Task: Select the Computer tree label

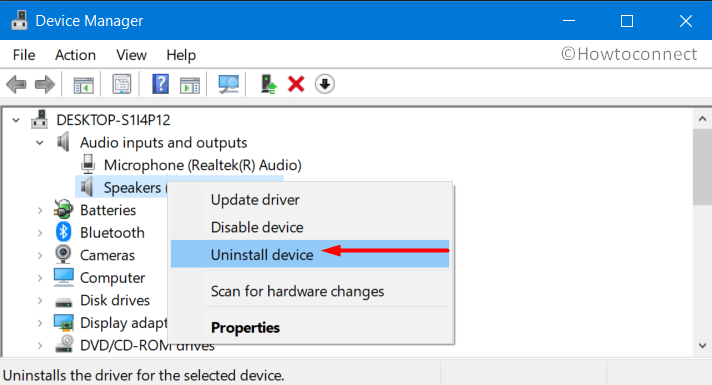Action: (x=113, y=278)
